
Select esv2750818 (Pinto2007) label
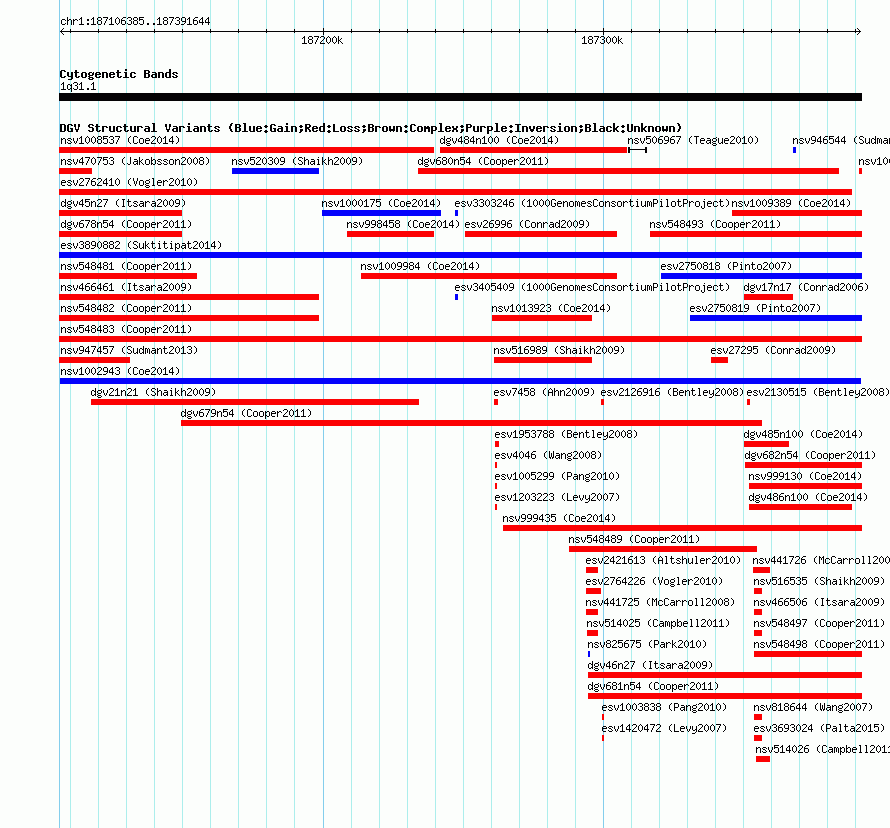(726, 266)
